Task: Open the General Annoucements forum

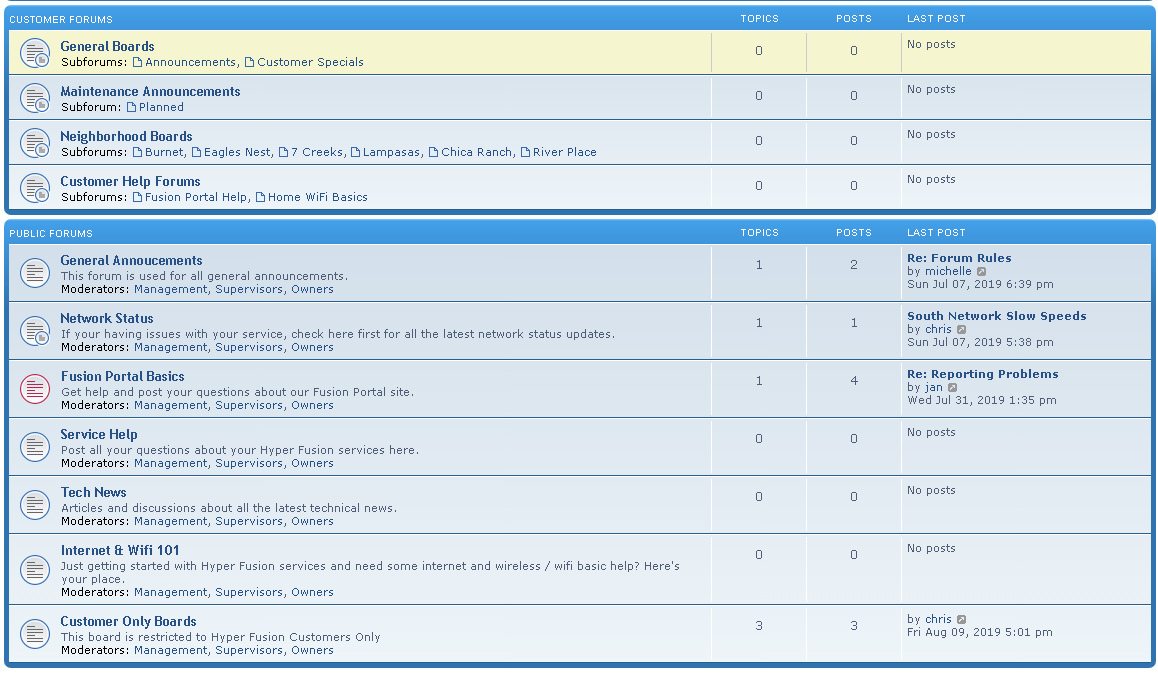Action: (x=131, y=261)
